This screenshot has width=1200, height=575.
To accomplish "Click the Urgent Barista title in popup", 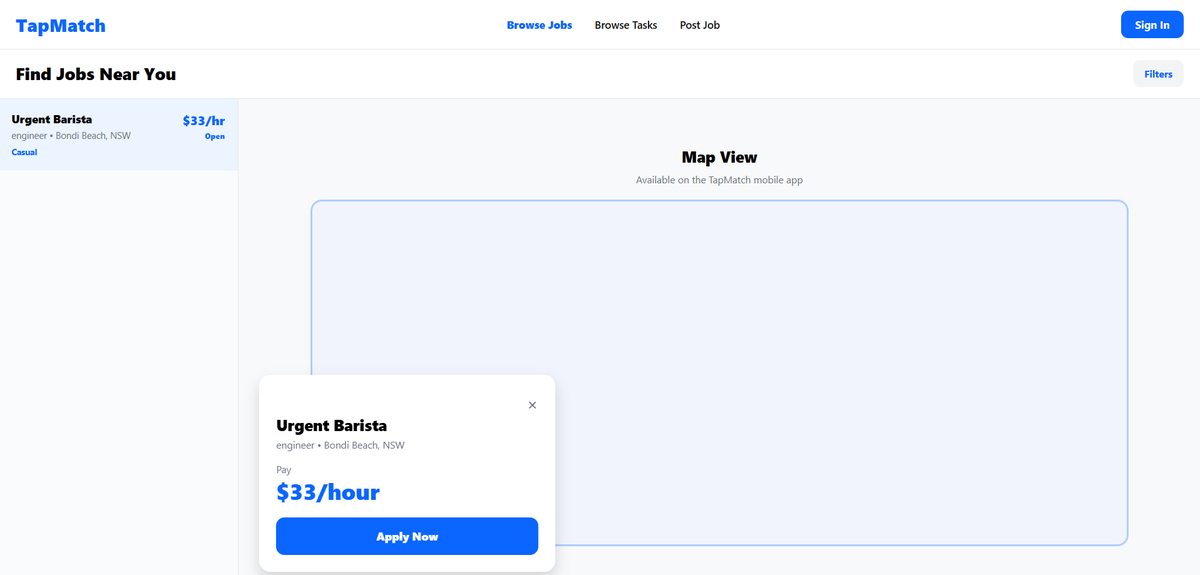I will (331, 426).
